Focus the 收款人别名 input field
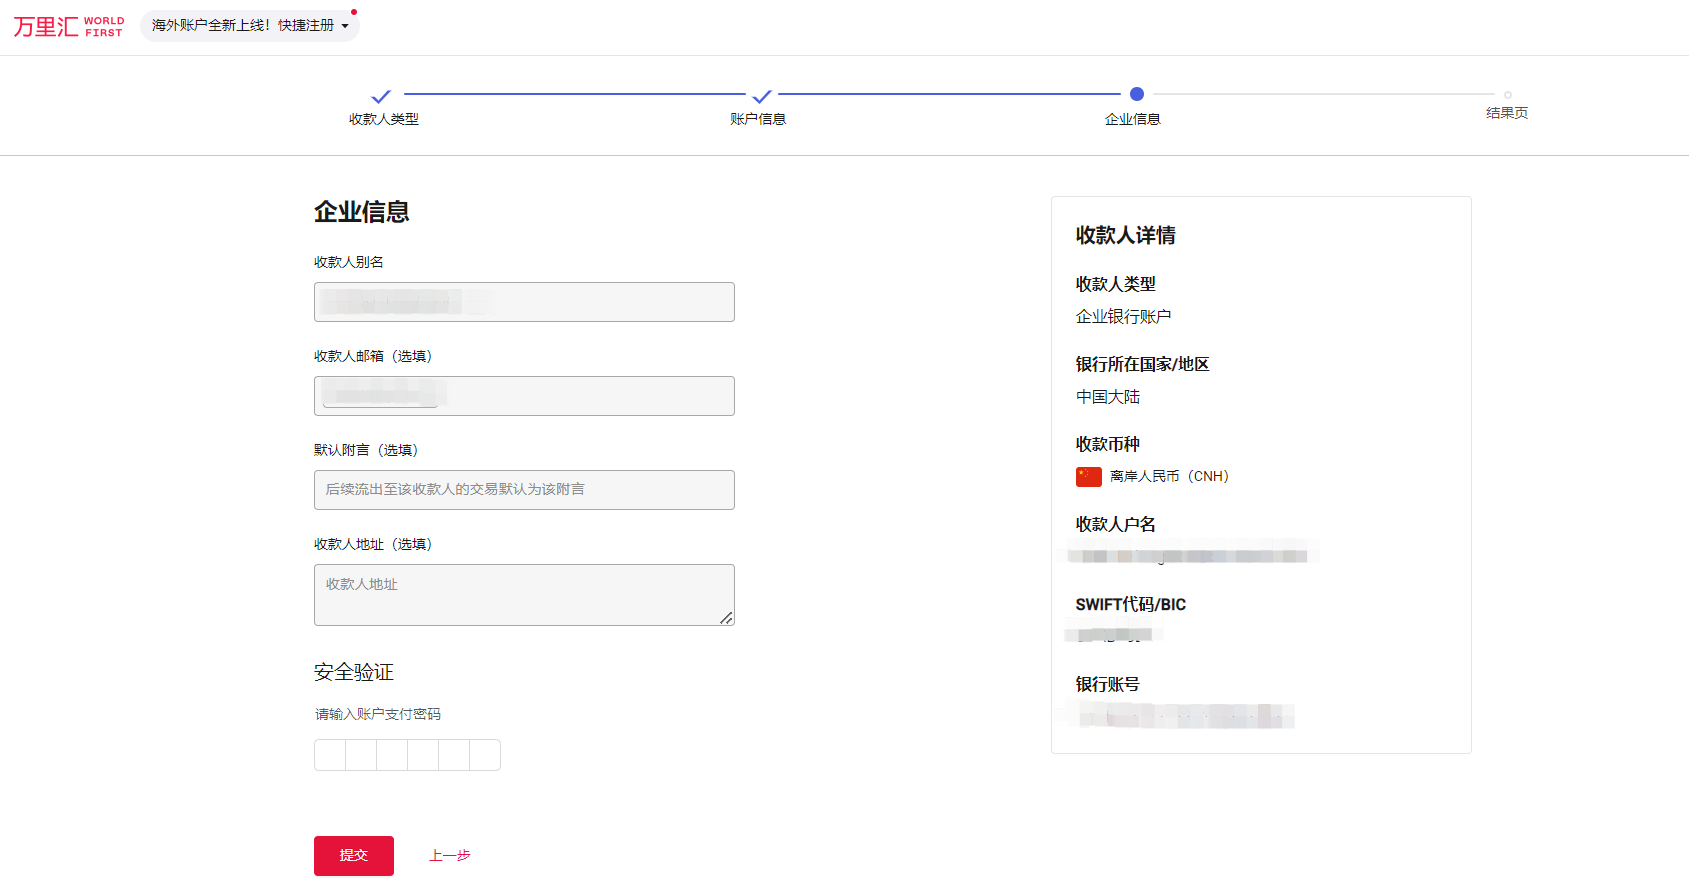Image resolution: width=1689 pixels, height=878 pixels. click(x=524, y=302)
